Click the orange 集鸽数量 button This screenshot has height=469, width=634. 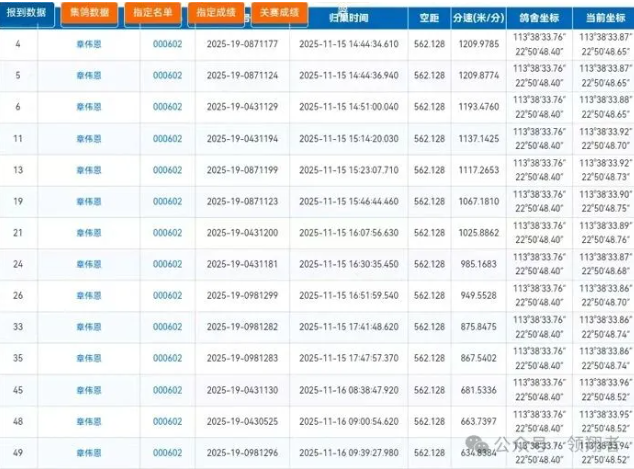coord(91,13)
